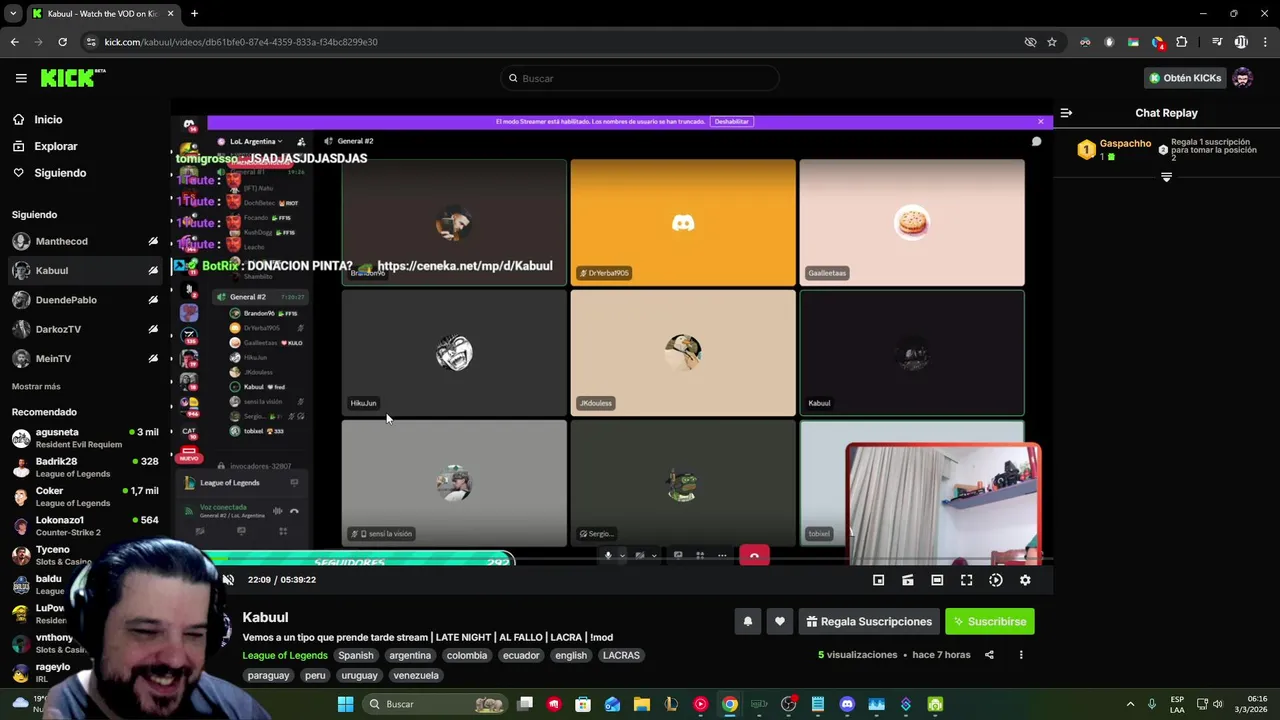Image resolution: width=1280 pixels, height=720 pixels.
Task: Open the tab search dropdown arrow
Action: [13, 13]
